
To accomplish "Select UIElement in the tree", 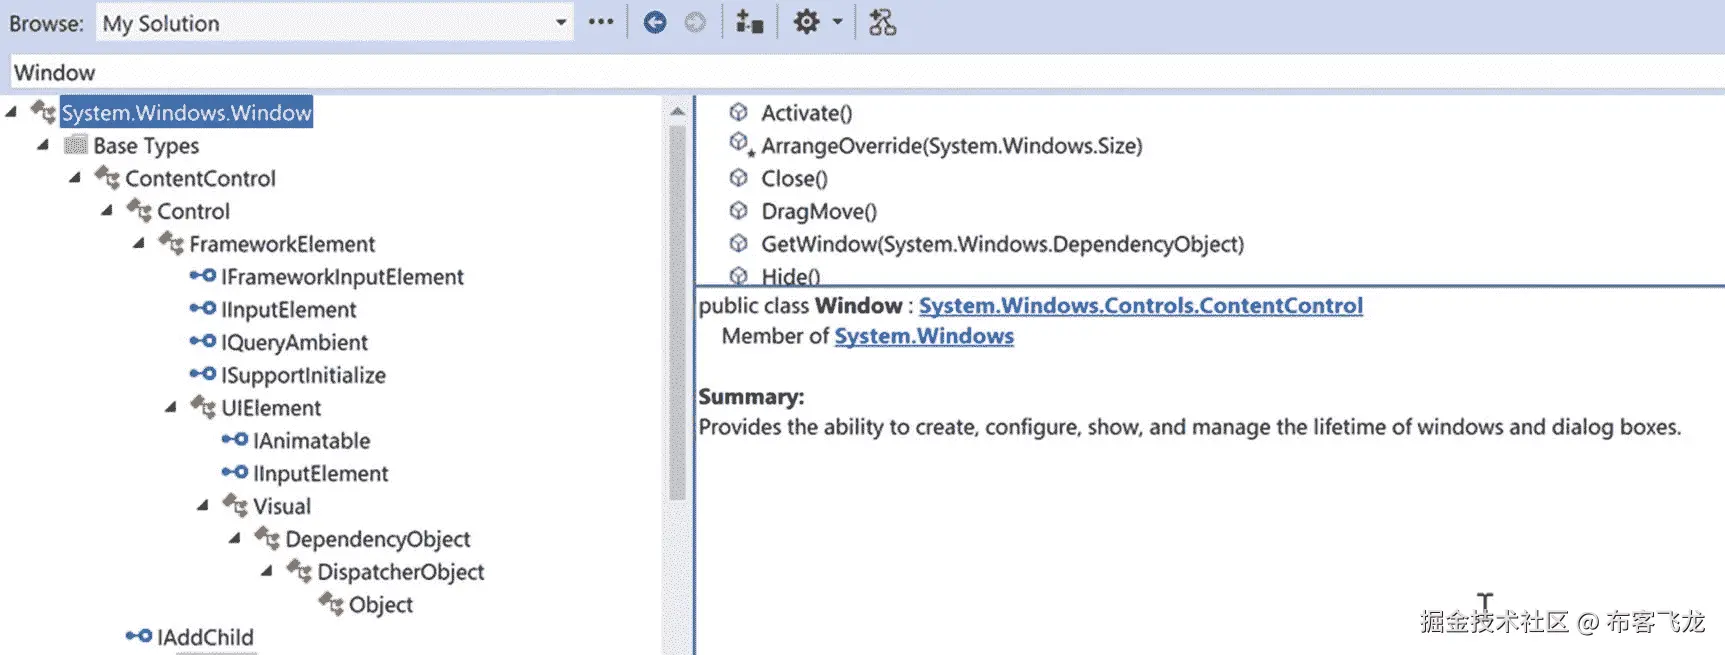I will [x=271, y=408].
